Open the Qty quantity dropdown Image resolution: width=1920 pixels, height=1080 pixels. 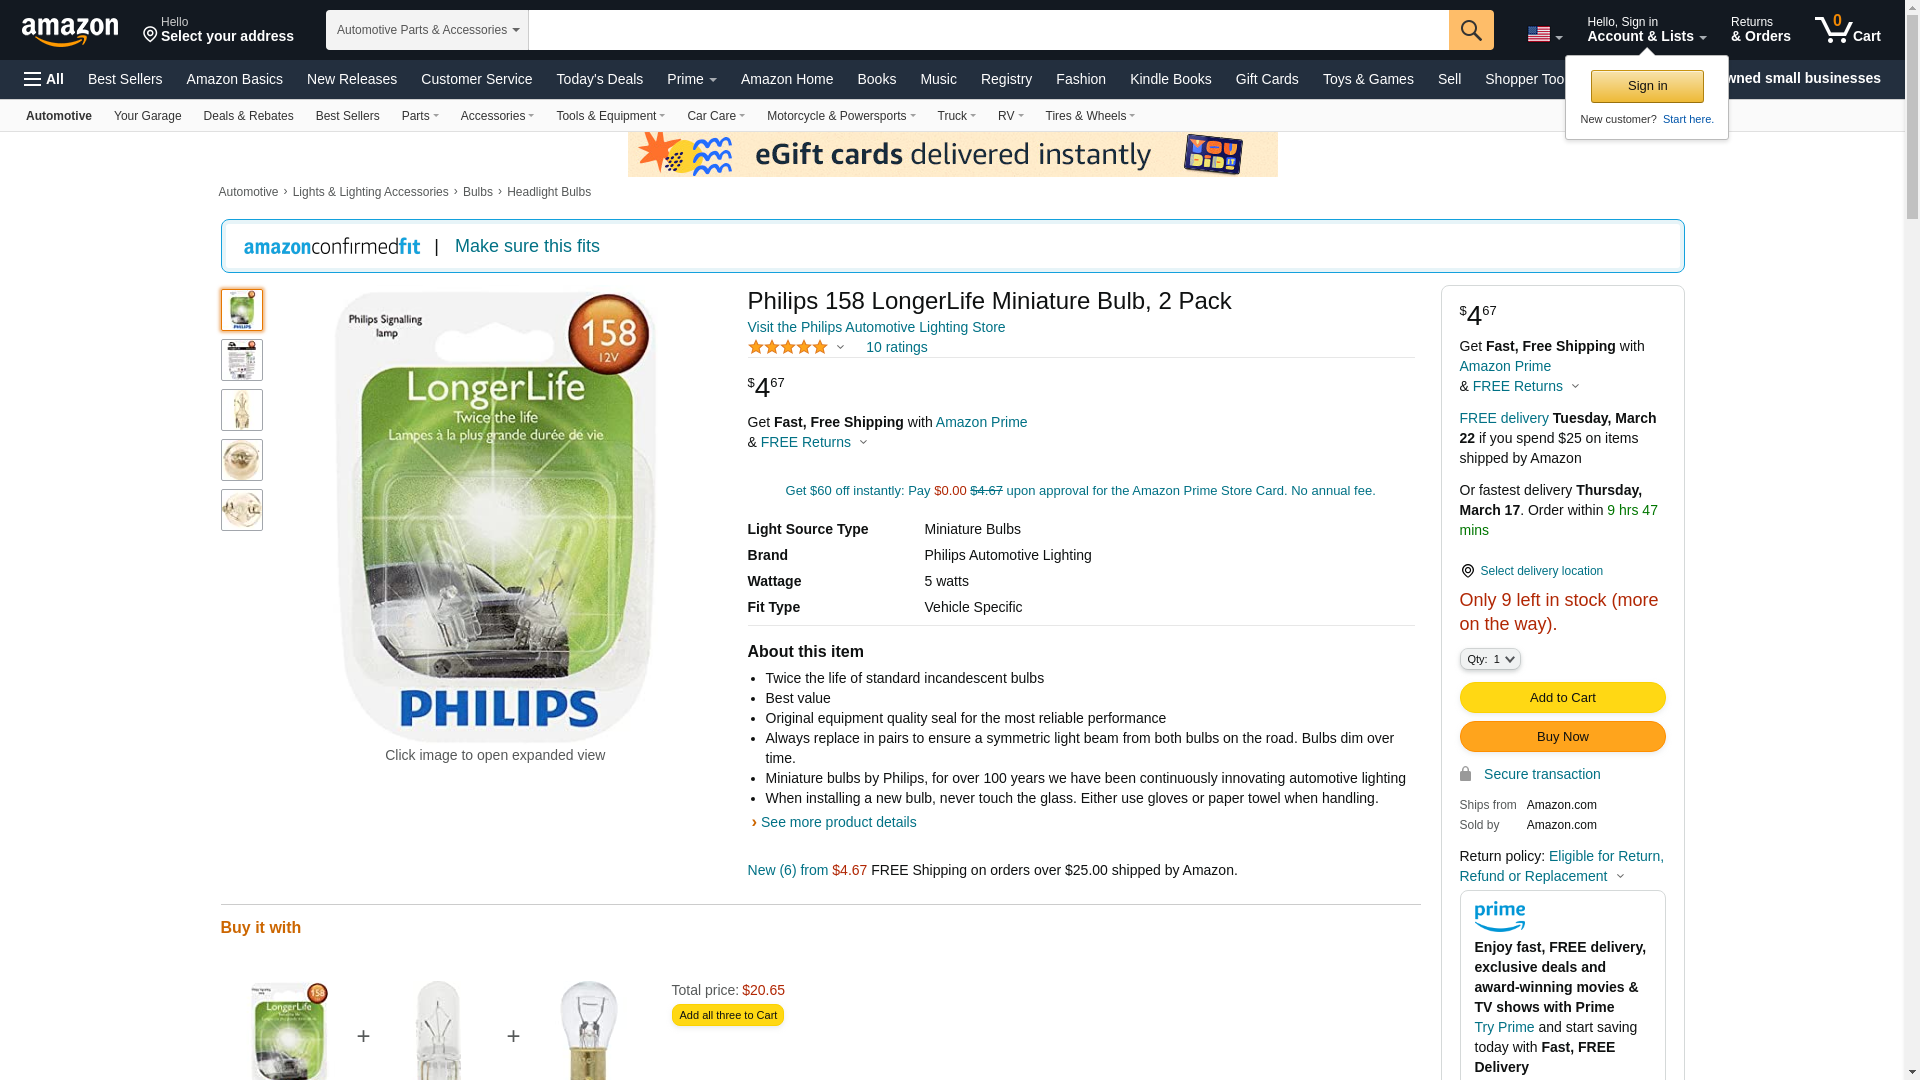[x=1489, y=659]
